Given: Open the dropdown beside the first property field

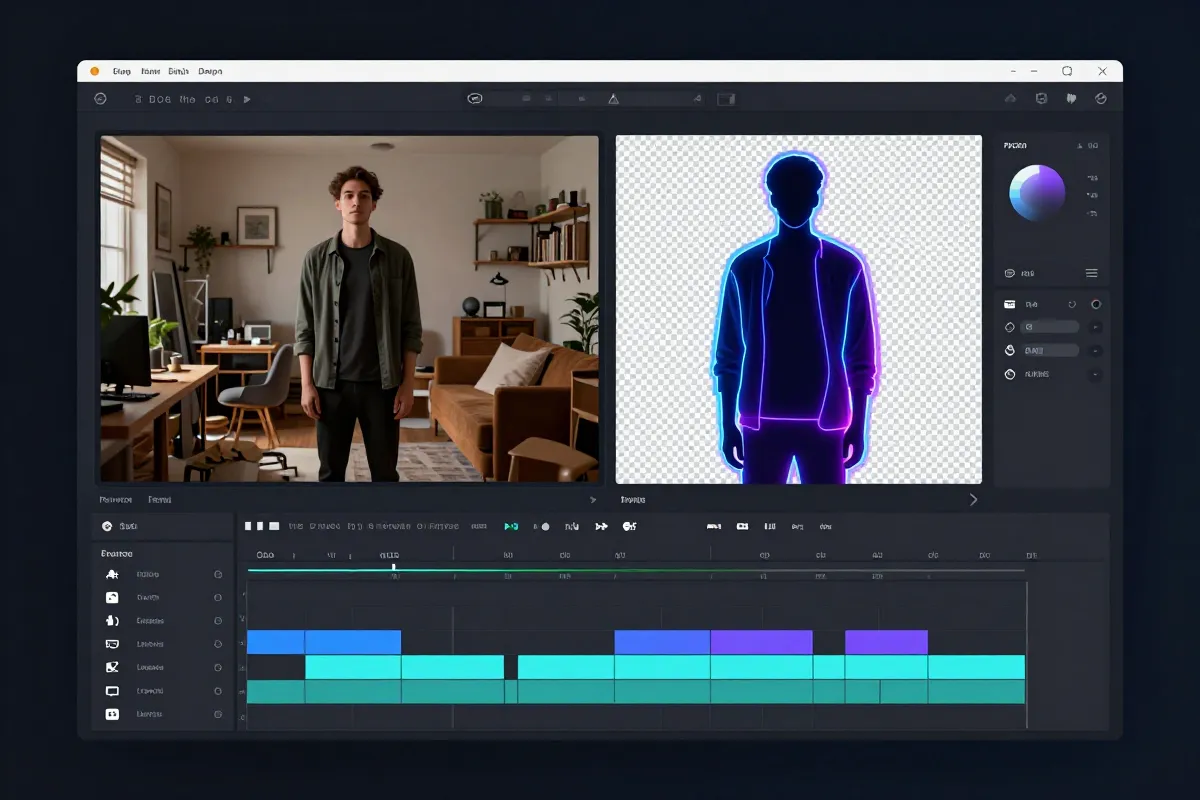Looking at the screenshot, I should (1096, 327).
